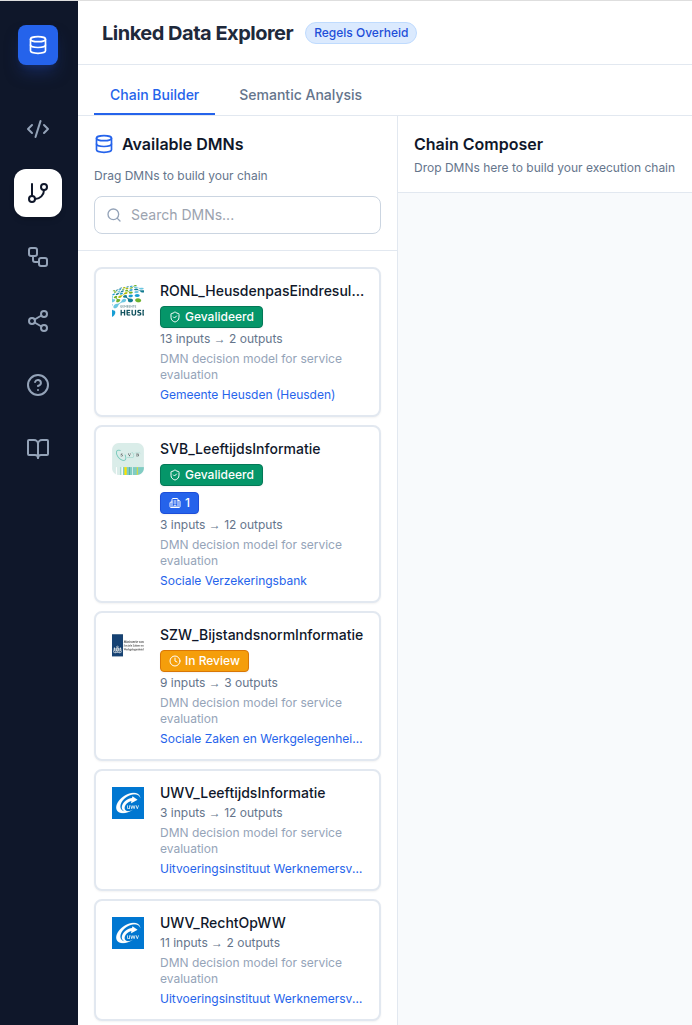
Task: Open the help question mark icon
Action: tap(38, 385)
